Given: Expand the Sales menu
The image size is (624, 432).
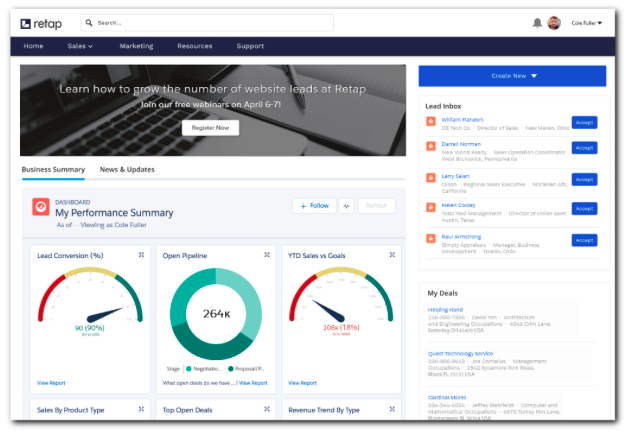Looking at the screenshot, I should (x=80, y=46).
